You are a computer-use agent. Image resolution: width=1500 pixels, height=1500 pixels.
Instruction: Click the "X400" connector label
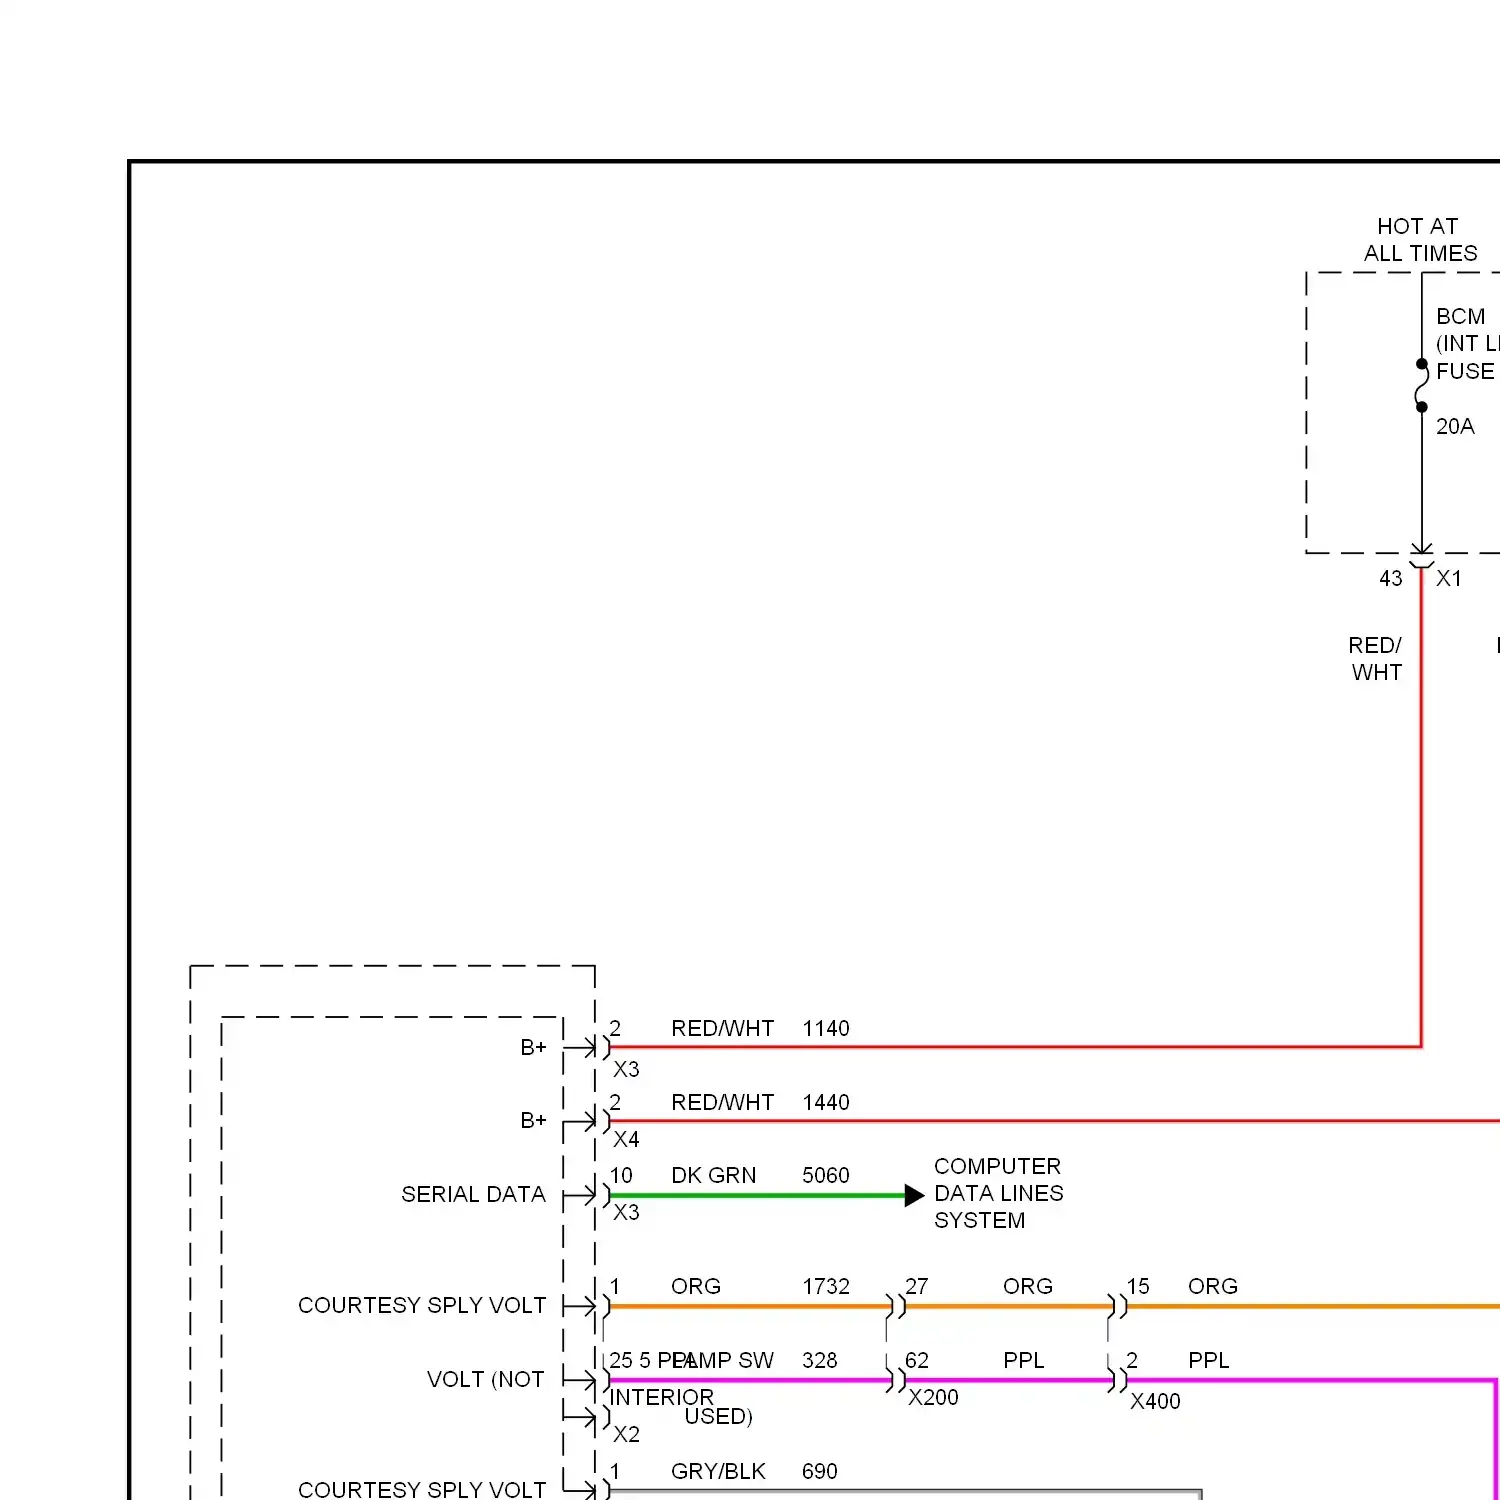pos(1155,1401)
